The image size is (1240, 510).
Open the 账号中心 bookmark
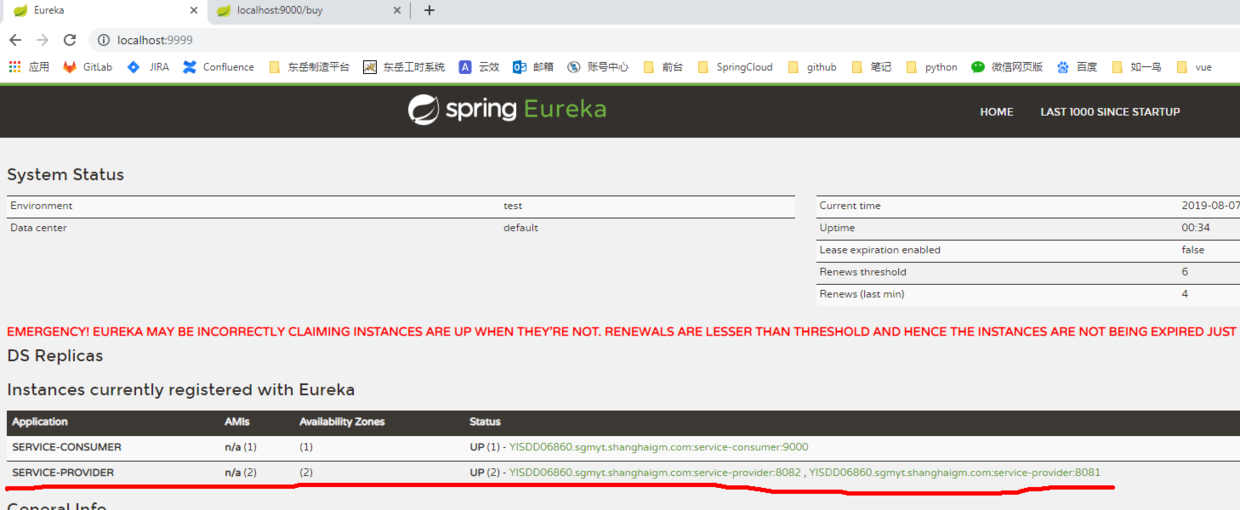pyautogui.click(x=598, y=67)
